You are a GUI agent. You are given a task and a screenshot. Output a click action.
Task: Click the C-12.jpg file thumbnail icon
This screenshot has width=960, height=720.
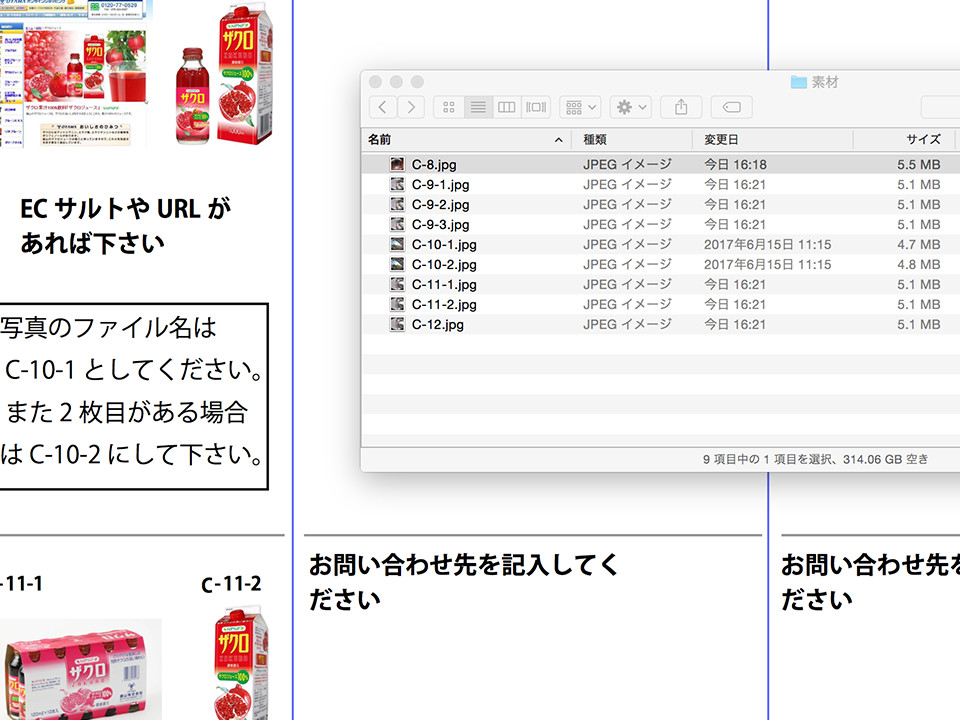(397, 324)
